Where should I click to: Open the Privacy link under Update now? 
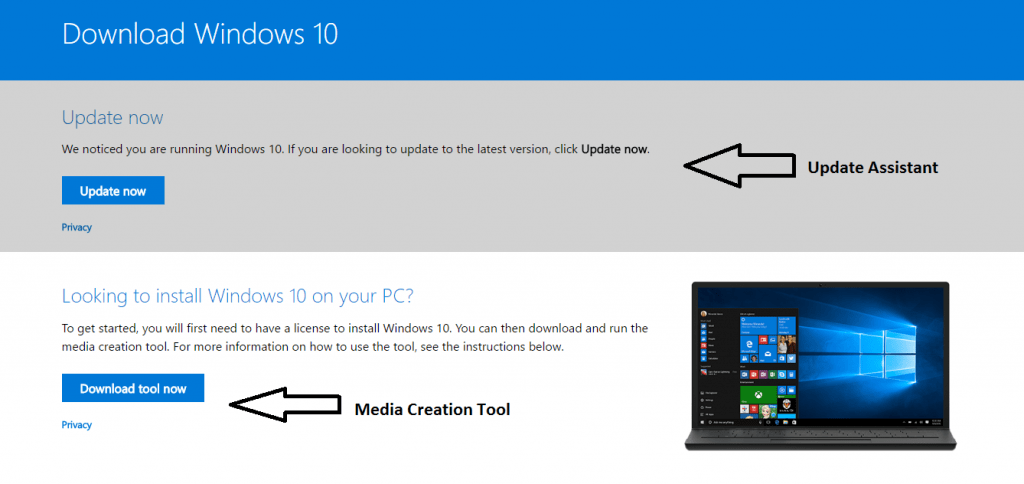pos(76,227)
